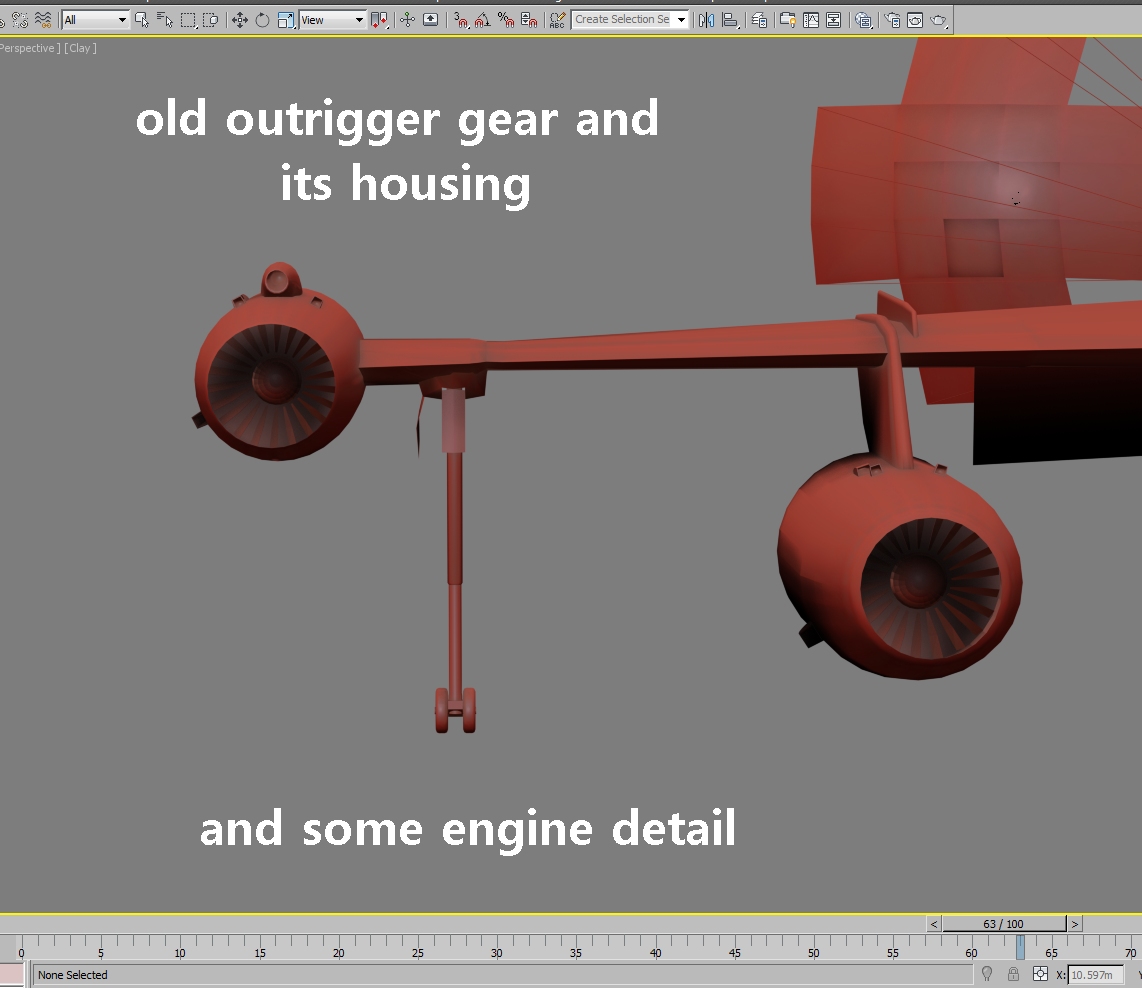
Task: Open the Create Selection Set dropdown
Action: coord(630,20)
